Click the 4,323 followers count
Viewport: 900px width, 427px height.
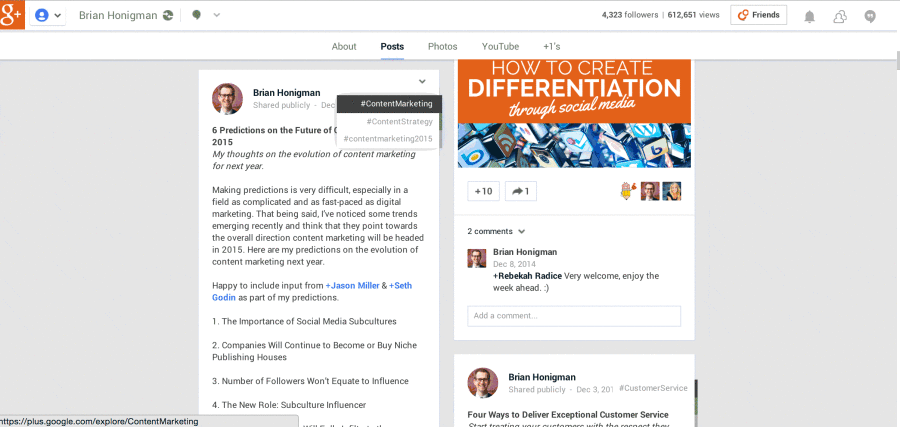click(x=630, y=15)
